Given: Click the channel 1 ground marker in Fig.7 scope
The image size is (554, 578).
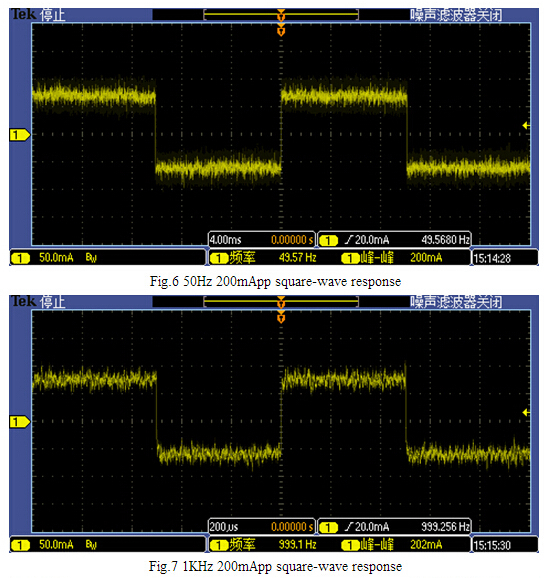Looking at the screenshot, I should 20,422.
